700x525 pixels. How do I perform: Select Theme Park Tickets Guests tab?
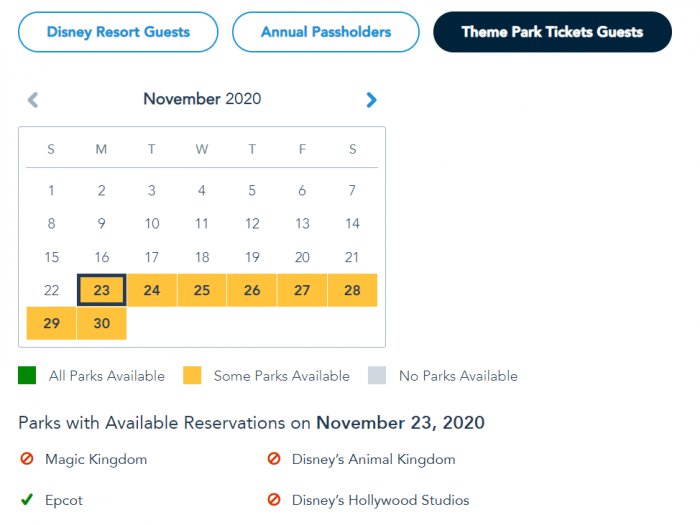click(552, 32)
